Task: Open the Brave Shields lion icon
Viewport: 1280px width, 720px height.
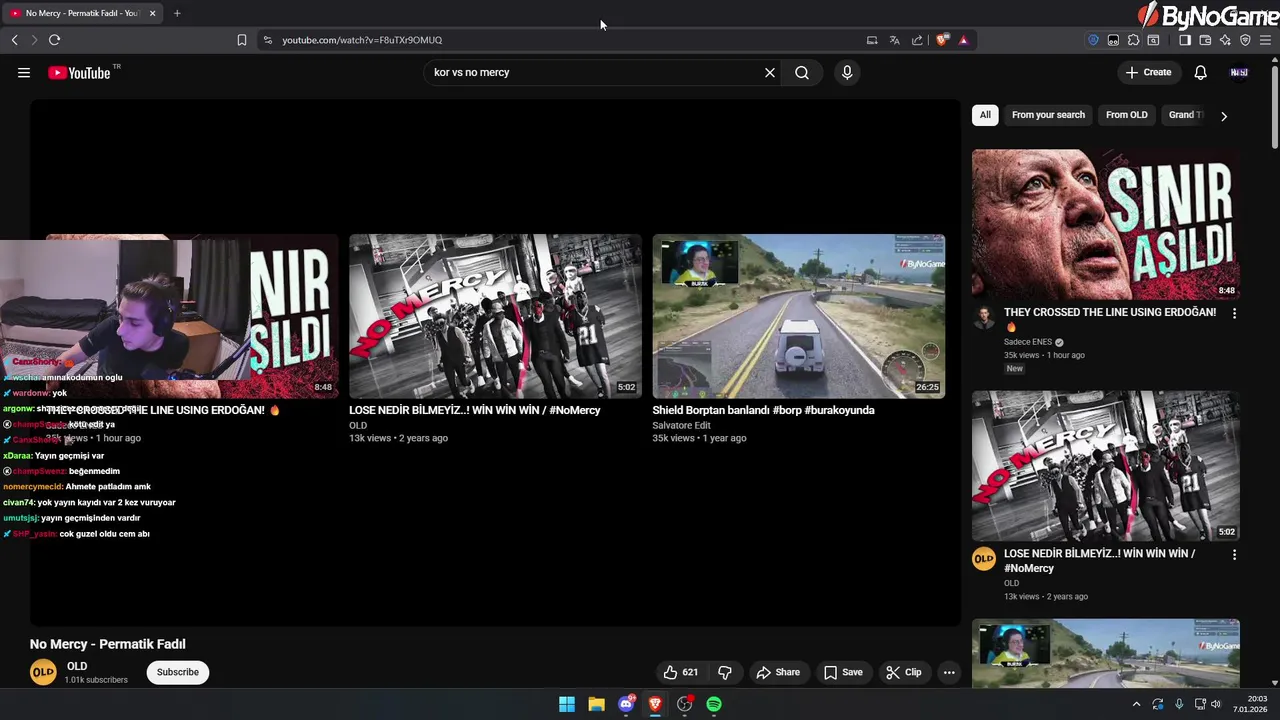Action: click(942, 40)
